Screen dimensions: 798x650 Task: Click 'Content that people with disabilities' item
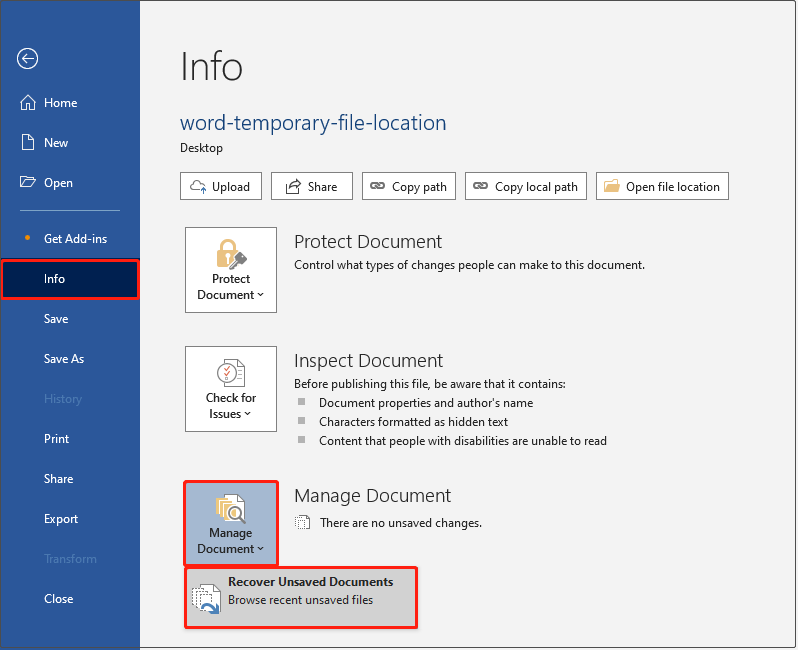463,441
